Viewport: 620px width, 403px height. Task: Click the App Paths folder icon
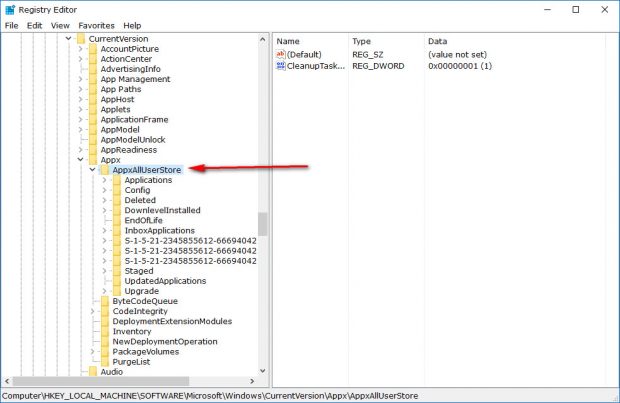click(93, 89)
